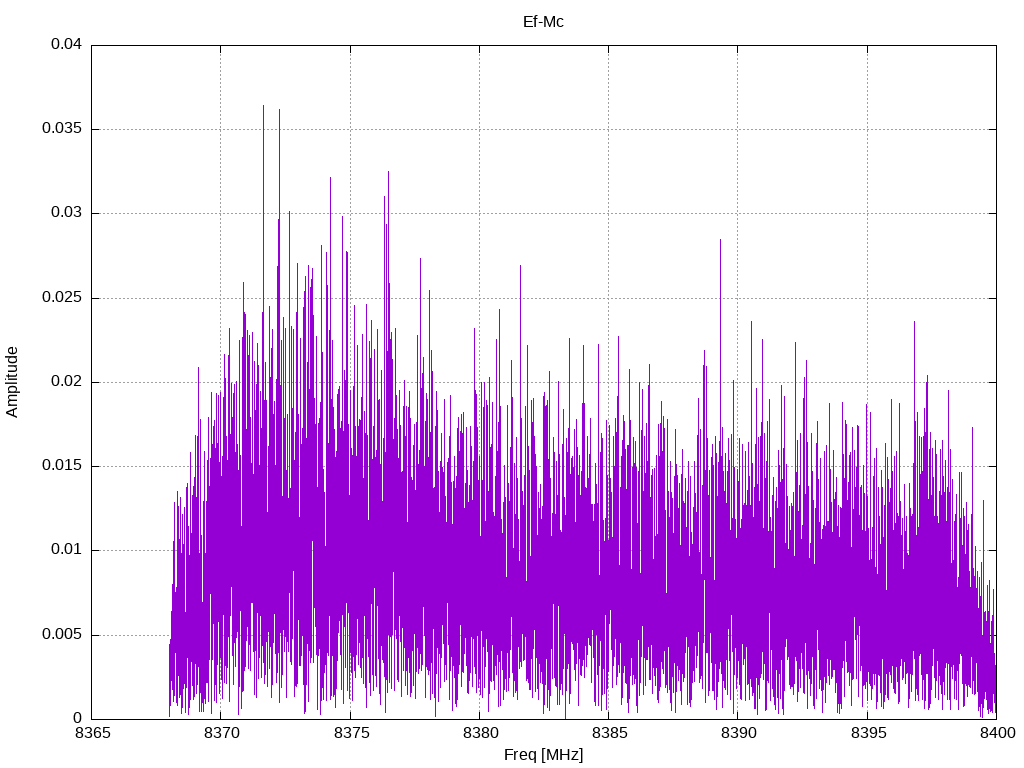Click the 8400 x-axis tick label
This screenshot has width=1024, height=768.
point(997,733)
